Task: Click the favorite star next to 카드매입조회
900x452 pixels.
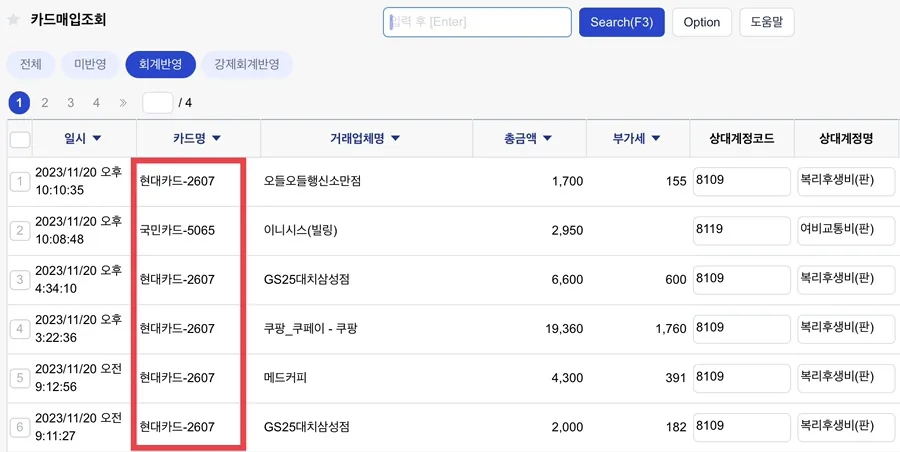Action: pos(14,20)
